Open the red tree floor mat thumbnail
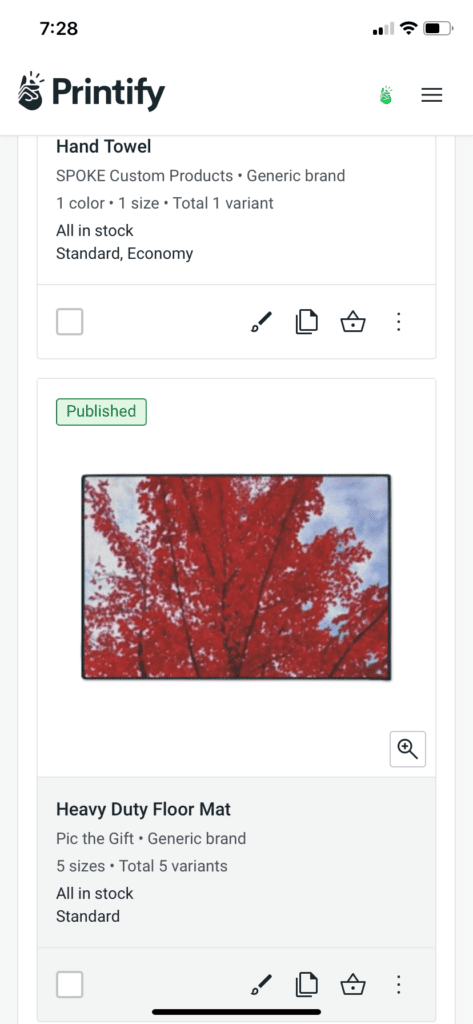The width and height of the screenshot is (473, 1024). [x=236, y=577]
